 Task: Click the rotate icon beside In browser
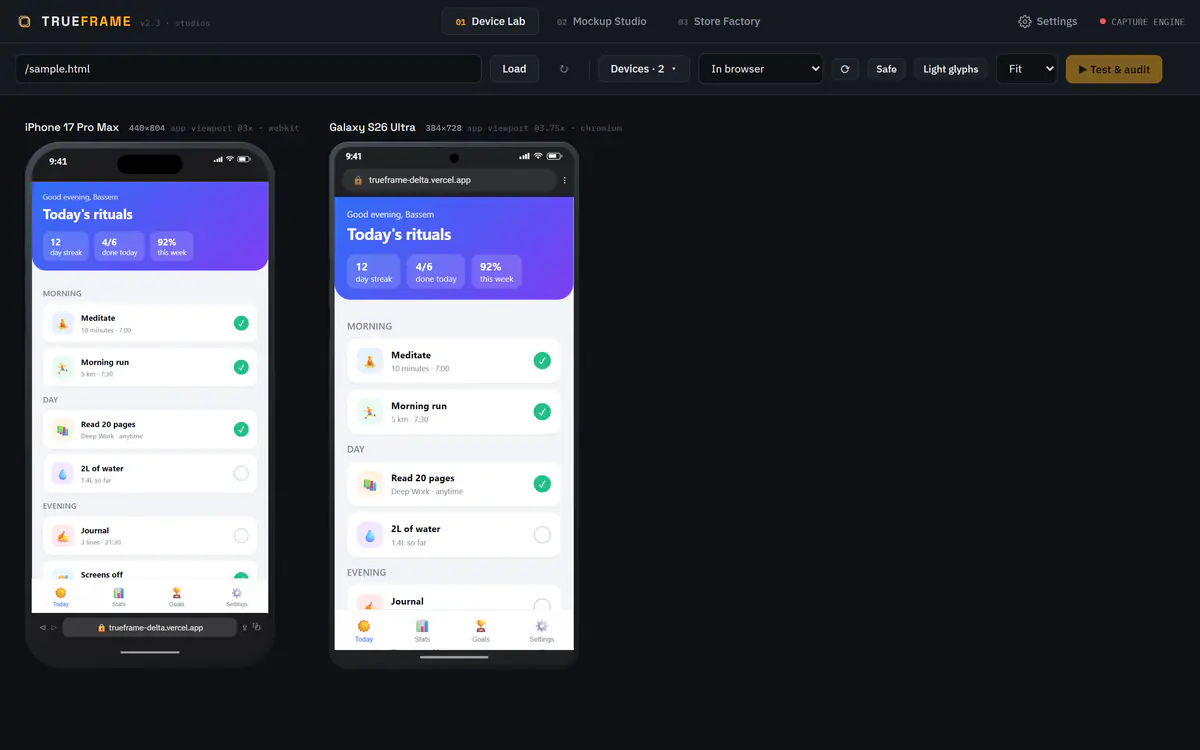pos(845,69)
